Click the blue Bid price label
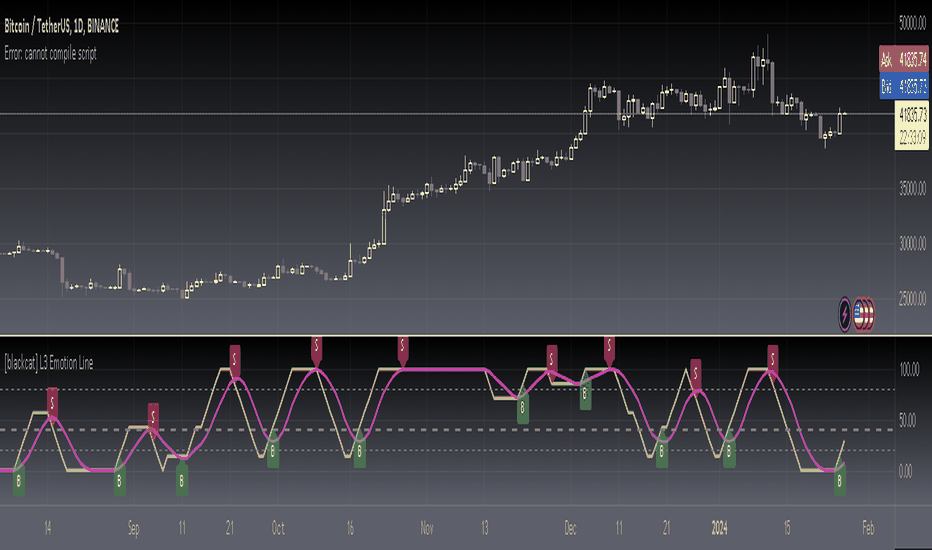Image resolution: width=932 pixels, height=550 pixels. click(903, 86)
